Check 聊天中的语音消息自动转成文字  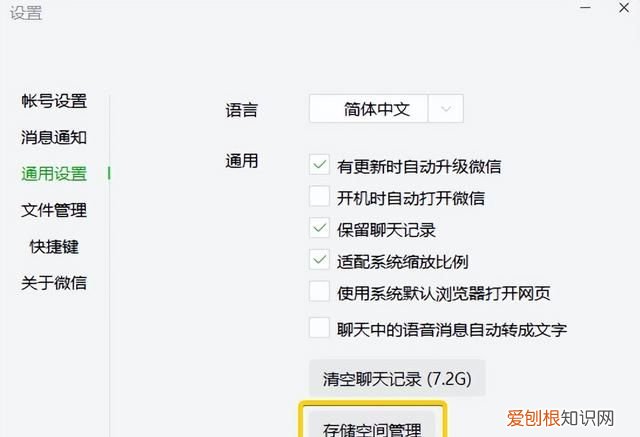pos(319,328)
